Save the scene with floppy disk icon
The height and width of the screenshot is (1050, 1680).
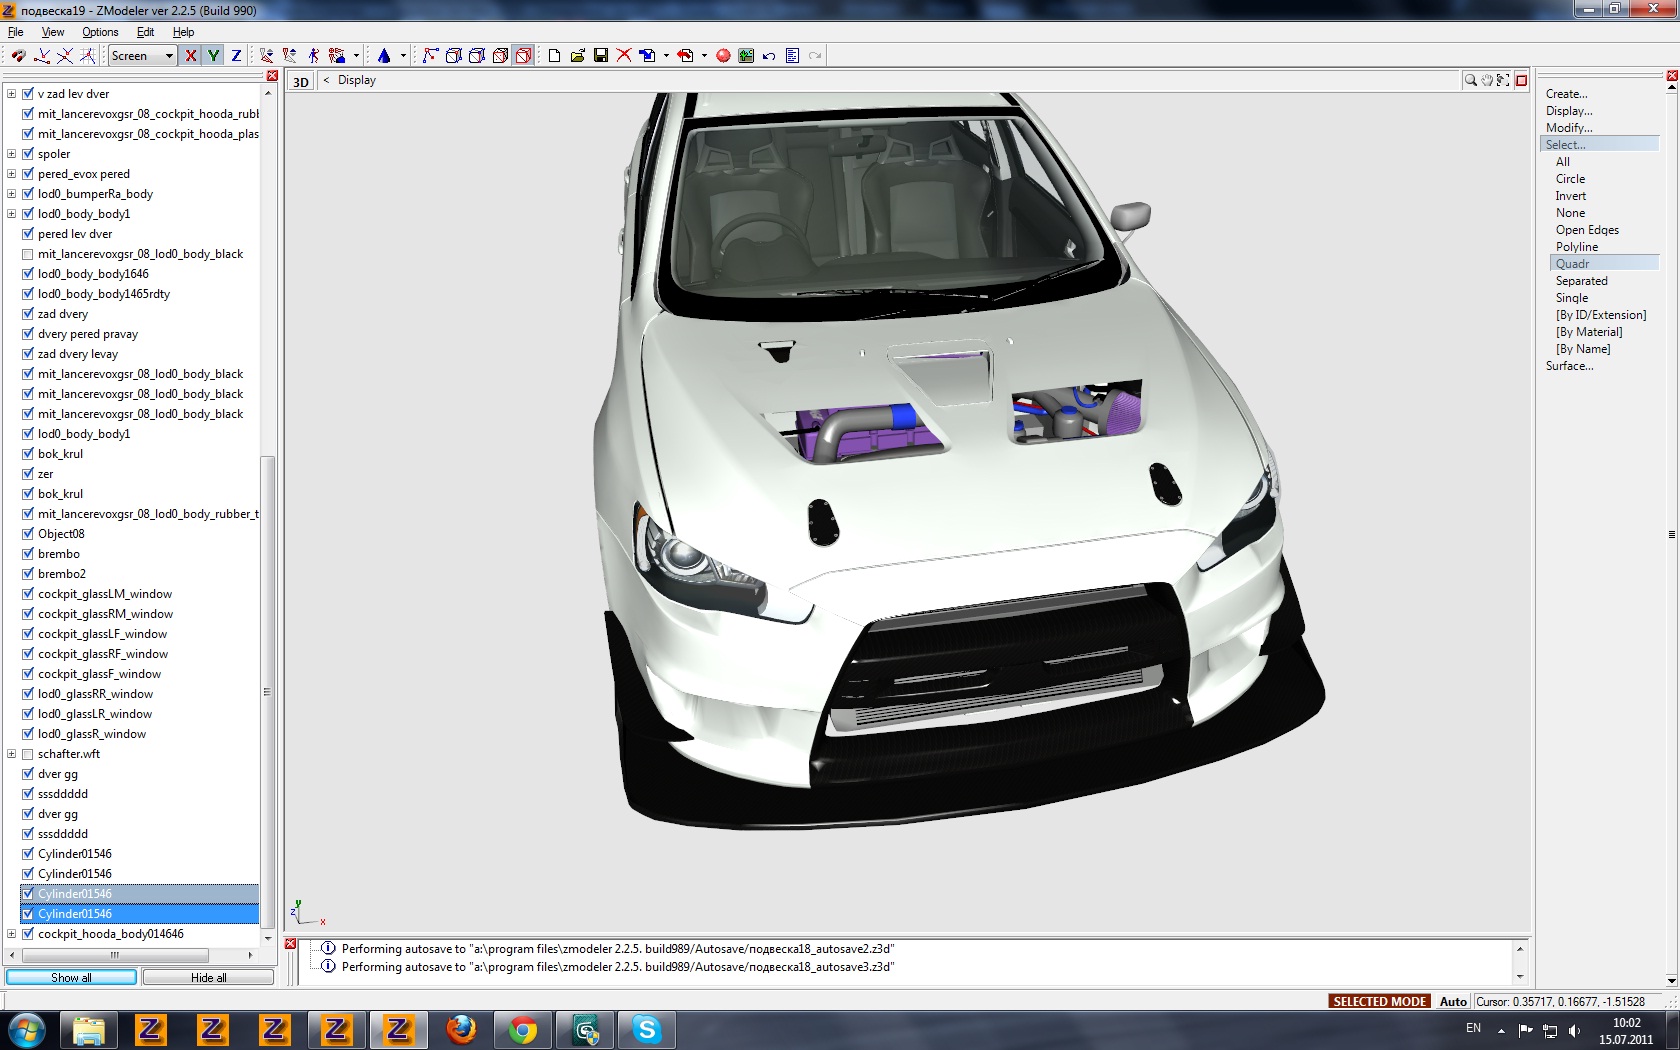(x=601, y=56)
